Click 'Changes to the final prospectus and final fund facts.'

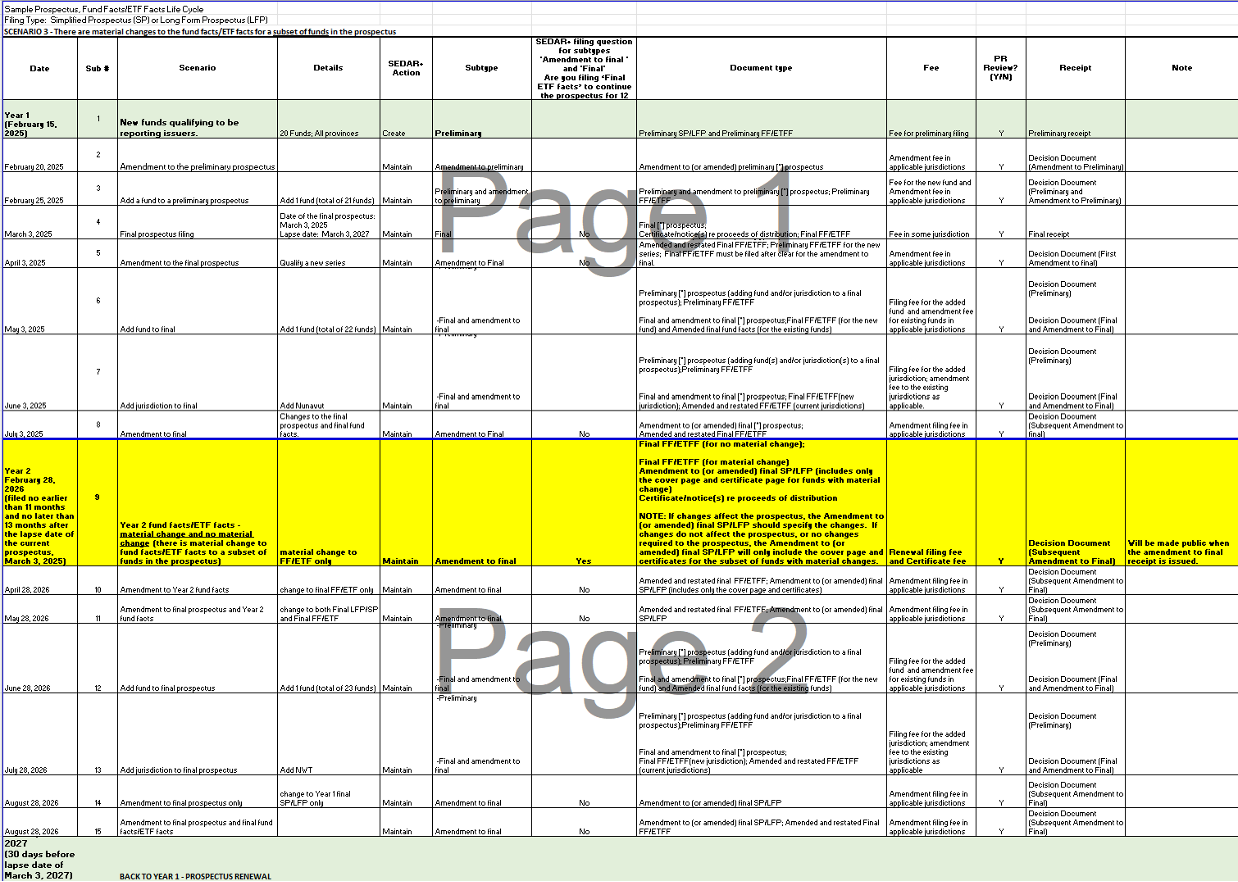328,425
